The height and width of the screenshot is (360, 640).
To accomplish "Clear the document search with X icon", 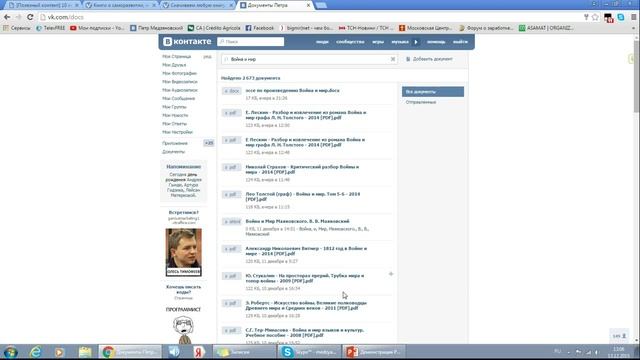I will [x=393, y=59].
